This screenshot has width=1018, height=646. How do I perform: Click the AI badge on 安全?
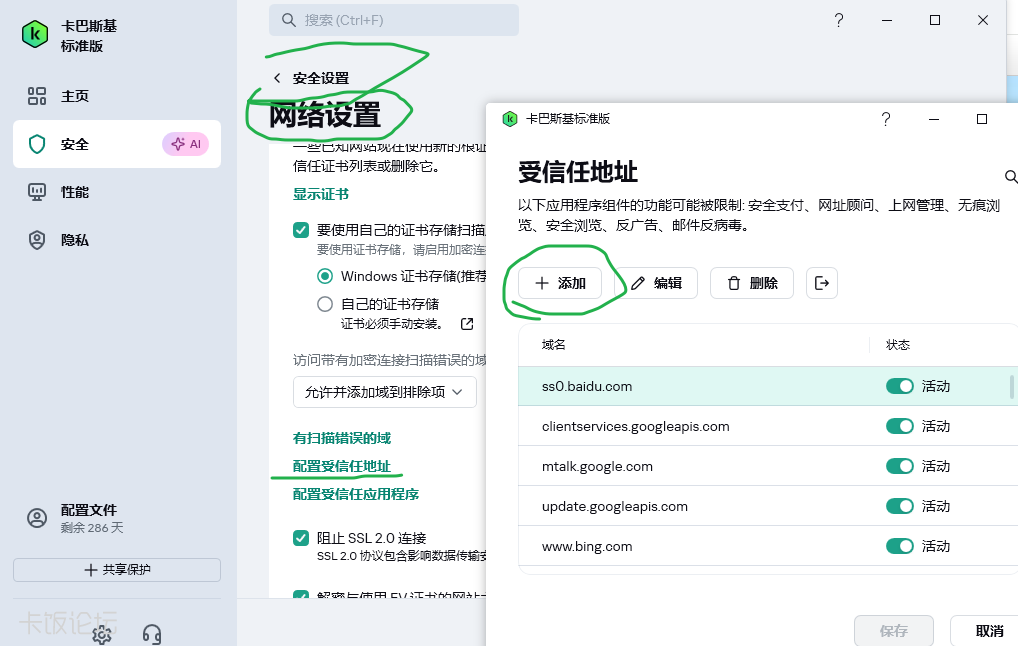pos(186,144)
